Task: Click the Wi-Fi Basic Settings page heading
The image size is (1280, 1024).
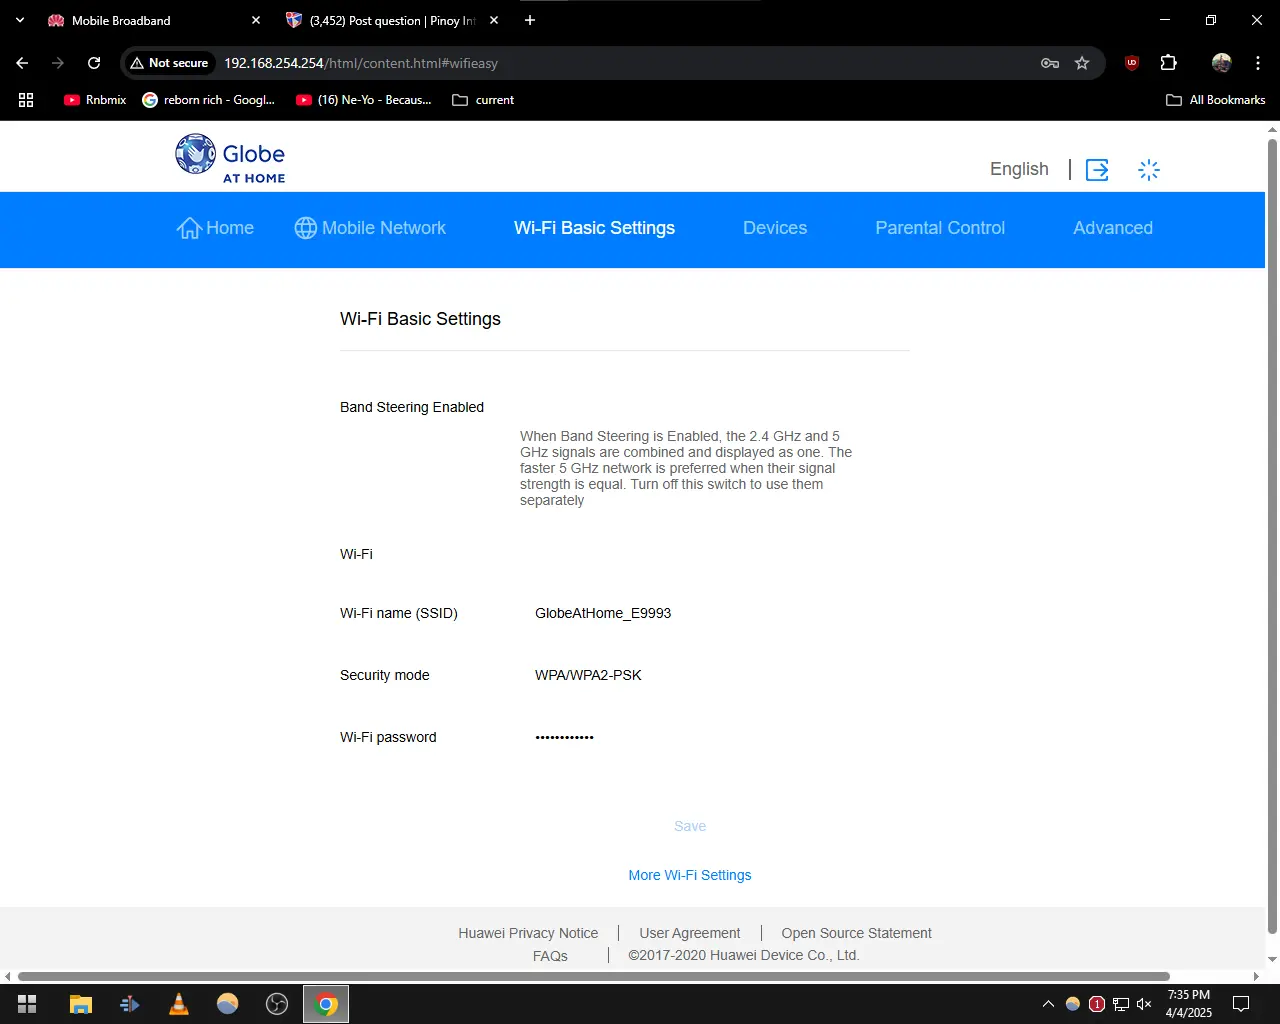Action: click(420, 319)
